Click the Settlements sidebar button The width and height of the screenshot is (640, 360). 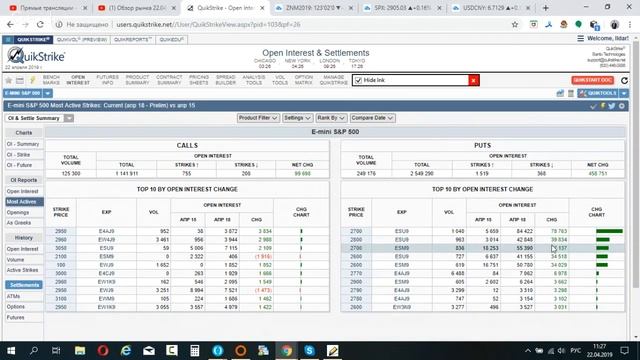point(24,285)
